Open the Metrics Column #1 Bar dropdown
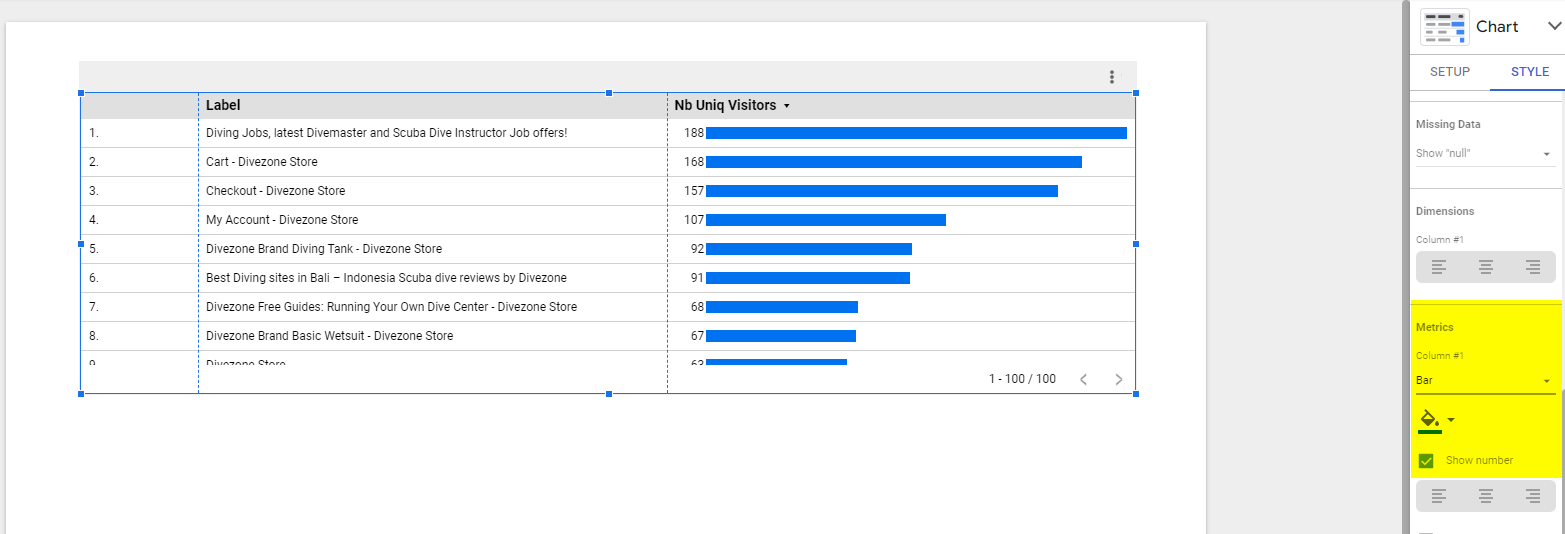 click(1485, 381)
